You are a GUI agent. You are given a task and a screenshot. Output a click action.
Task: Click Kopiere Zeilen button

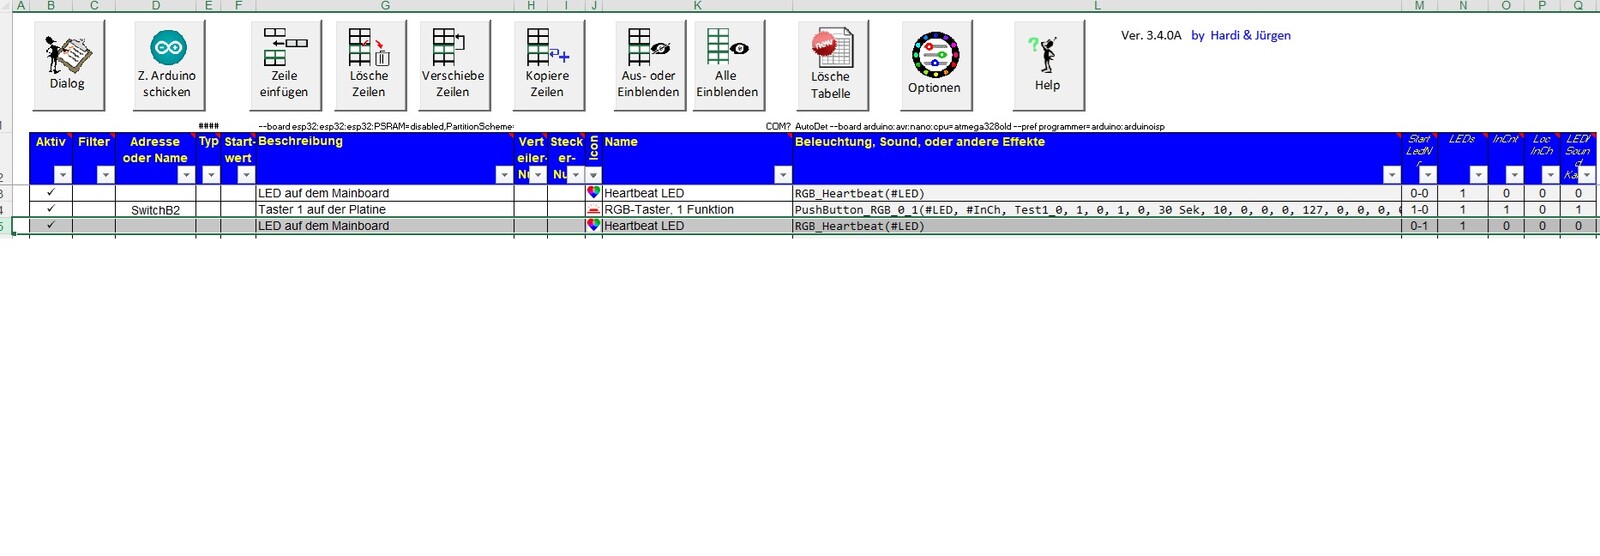pyautogui.click(x=547, y=65)
